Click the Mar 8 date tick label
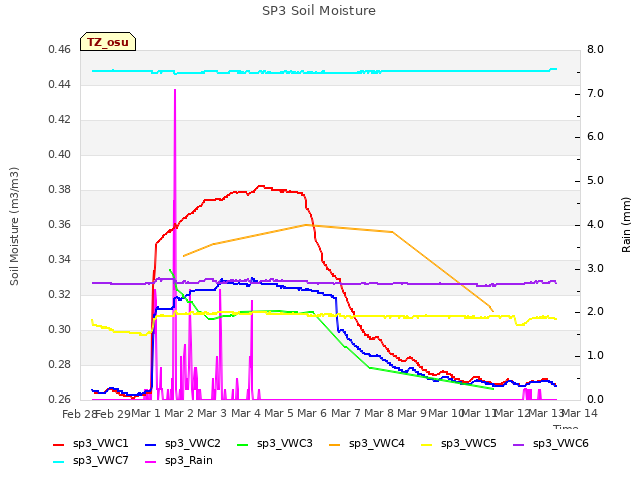 (x=379, y=413)
